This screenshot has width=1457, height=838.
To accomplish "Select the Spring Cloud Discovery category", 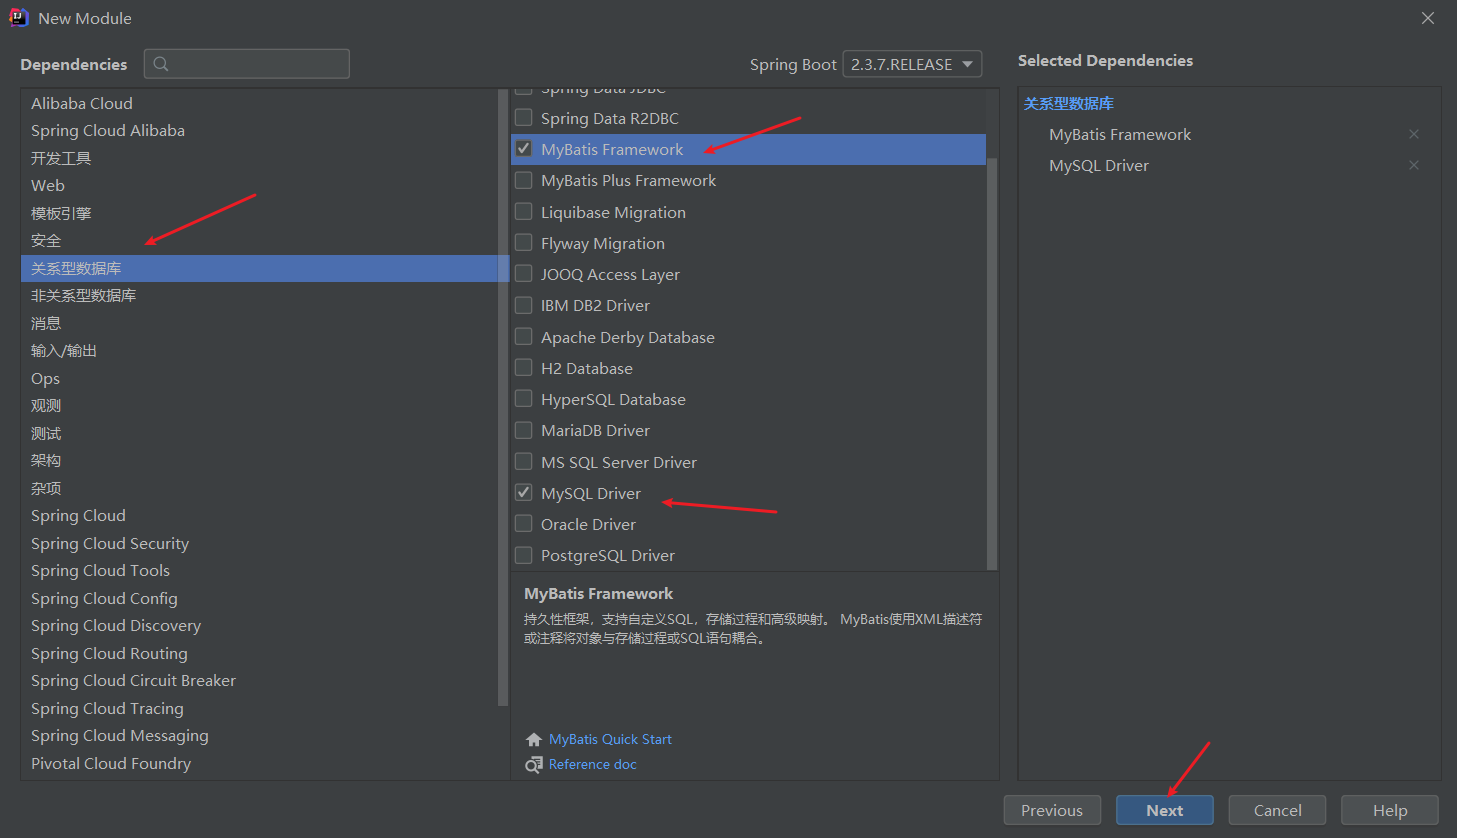I will coord(259,625).
